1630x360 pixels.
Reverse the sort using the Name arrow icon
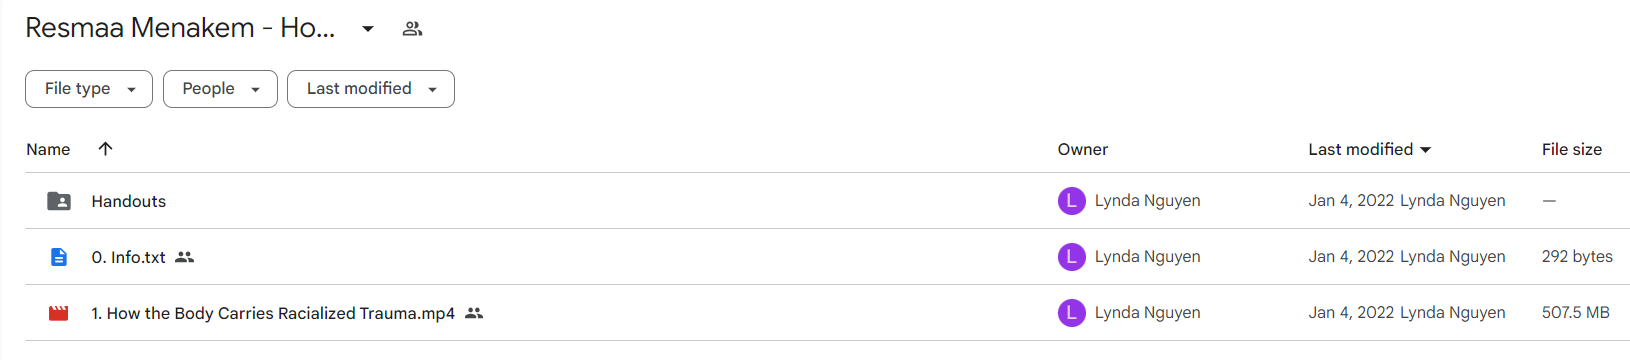(105, 149)
